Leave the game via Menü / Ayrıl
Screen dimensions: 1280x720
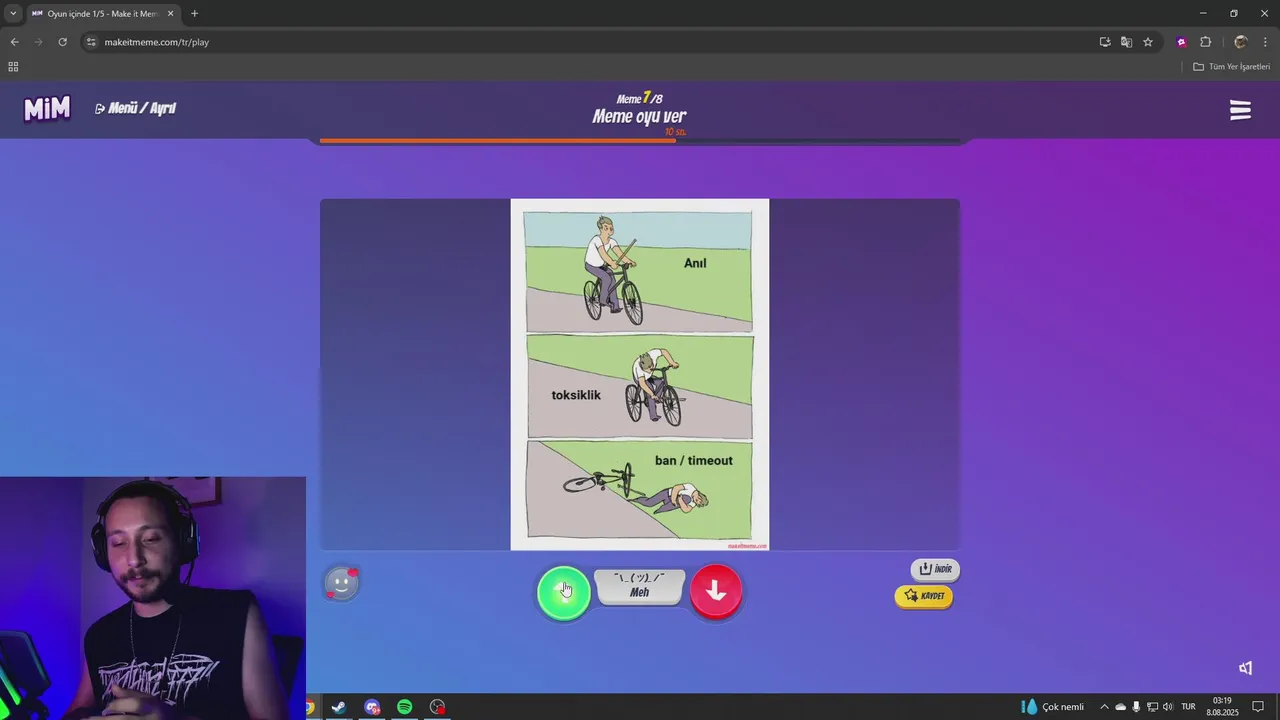[136, 108]
